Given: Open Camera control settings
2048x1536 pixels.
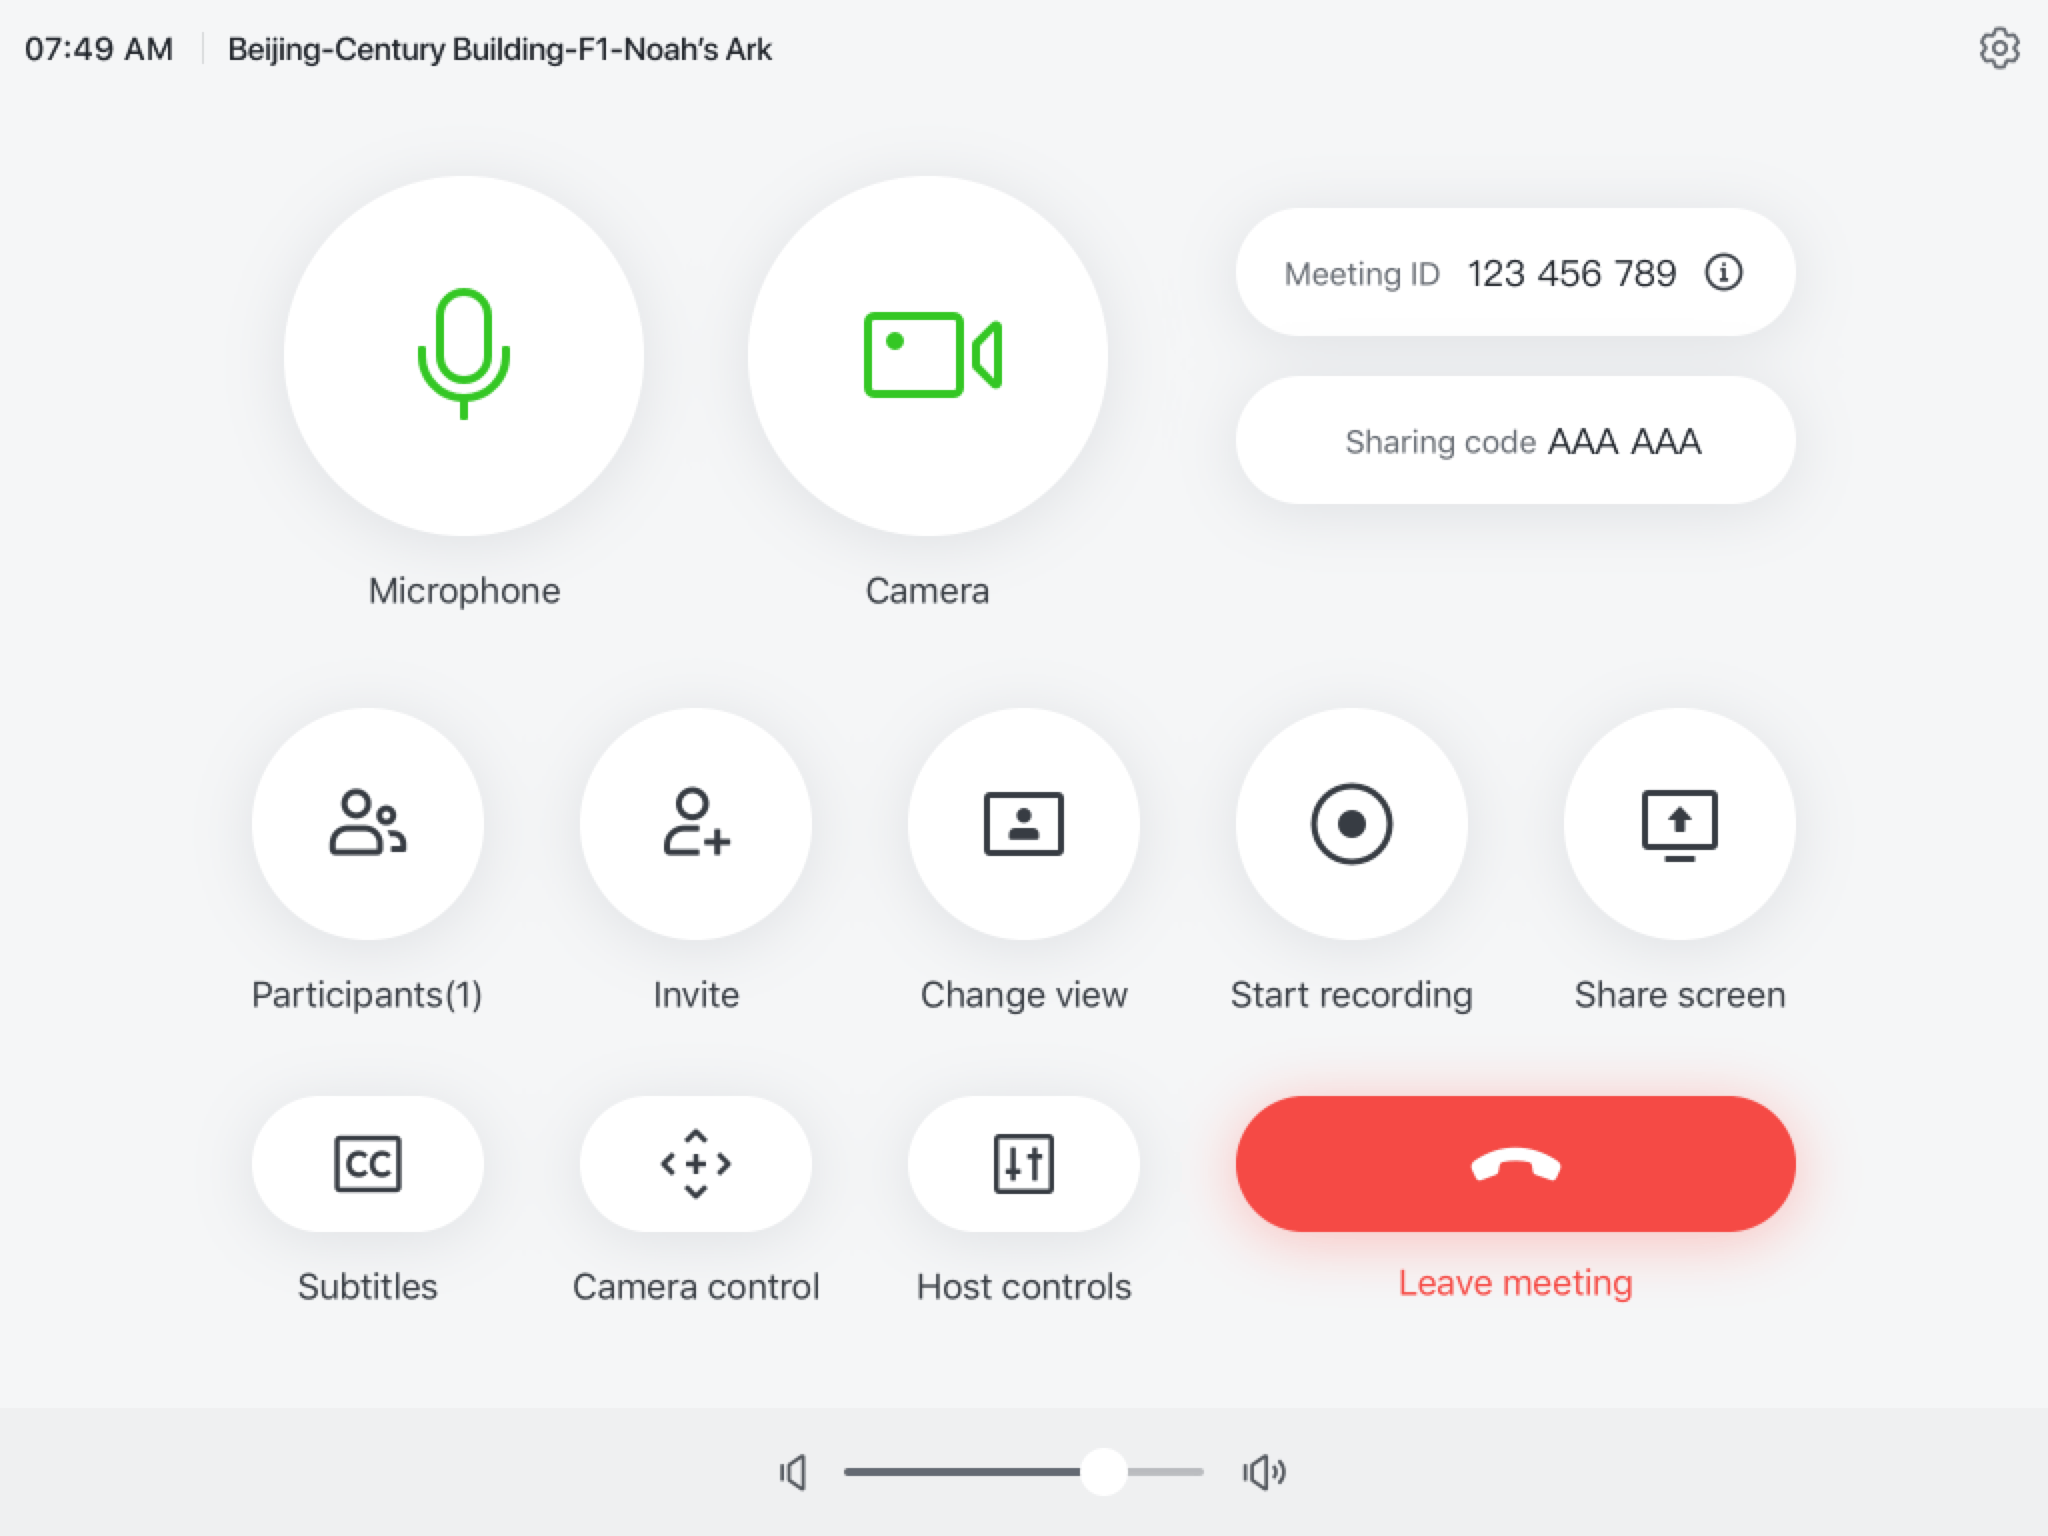Looking at the screenshot, I should (x=695, y=1165).
